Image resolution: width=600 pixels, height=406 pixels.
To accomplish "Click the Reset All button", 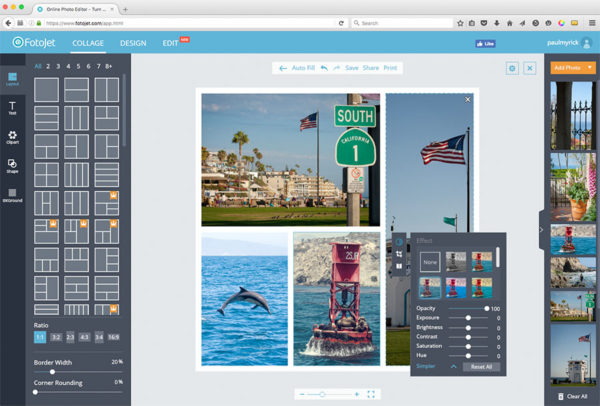I will pyautogui.click(x=481, y=367).
